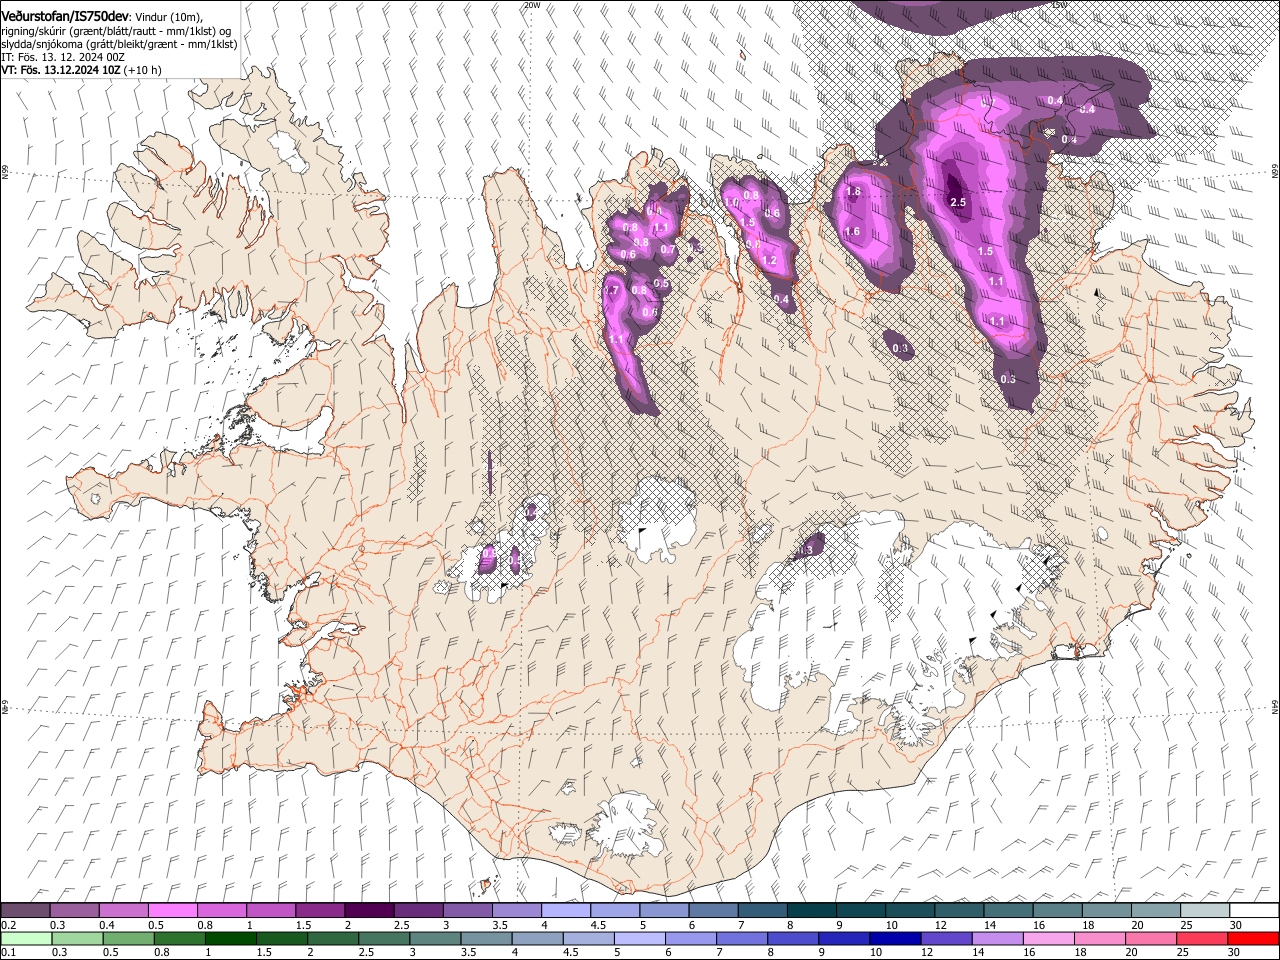
Task: Click the 1.7 snowfall value label on map
Action: (612, 290)
